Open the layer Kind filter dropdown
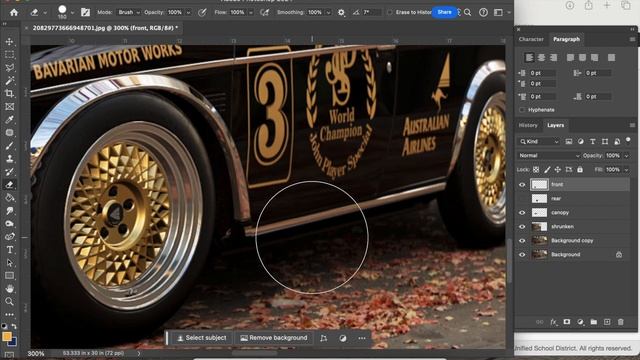The image size is (640, 360). tap(539, 142)
